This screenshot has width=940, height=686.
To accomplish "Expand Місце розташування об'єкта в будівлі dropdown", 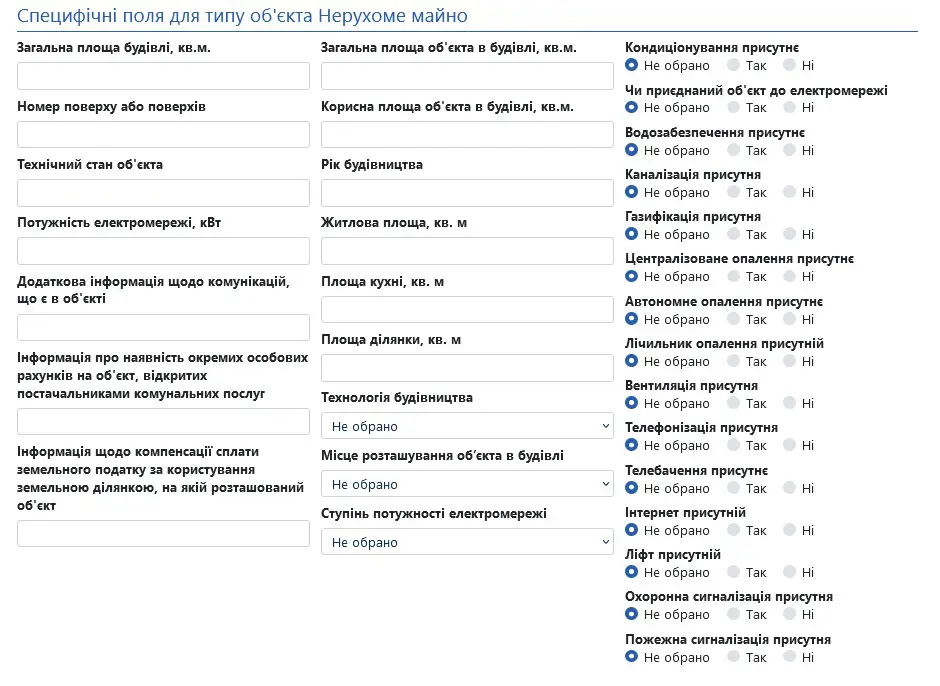I will [467, 484].
